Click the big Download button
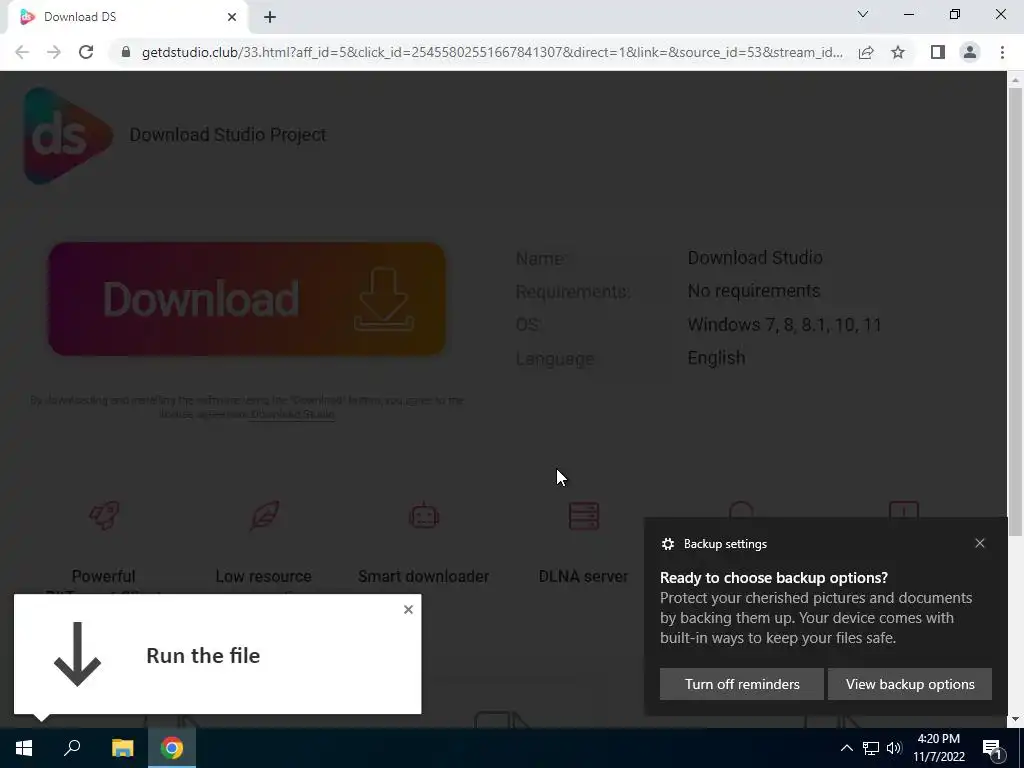 coord(247,299)
